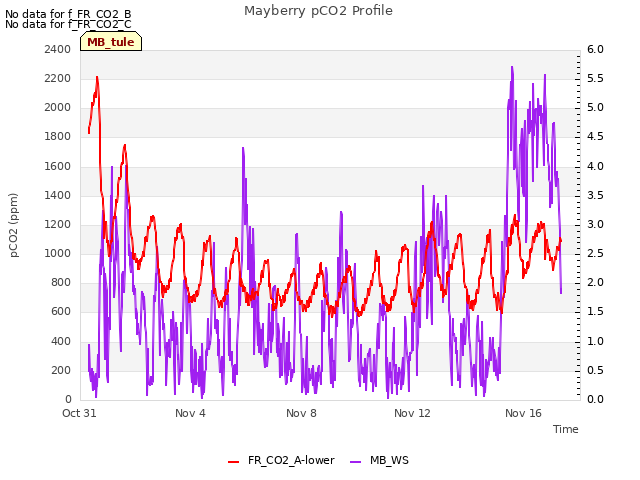This screenshot has width=640, height=480.
Task: Click the FR_CO2_A-lower legend entry
Action: 281,460
